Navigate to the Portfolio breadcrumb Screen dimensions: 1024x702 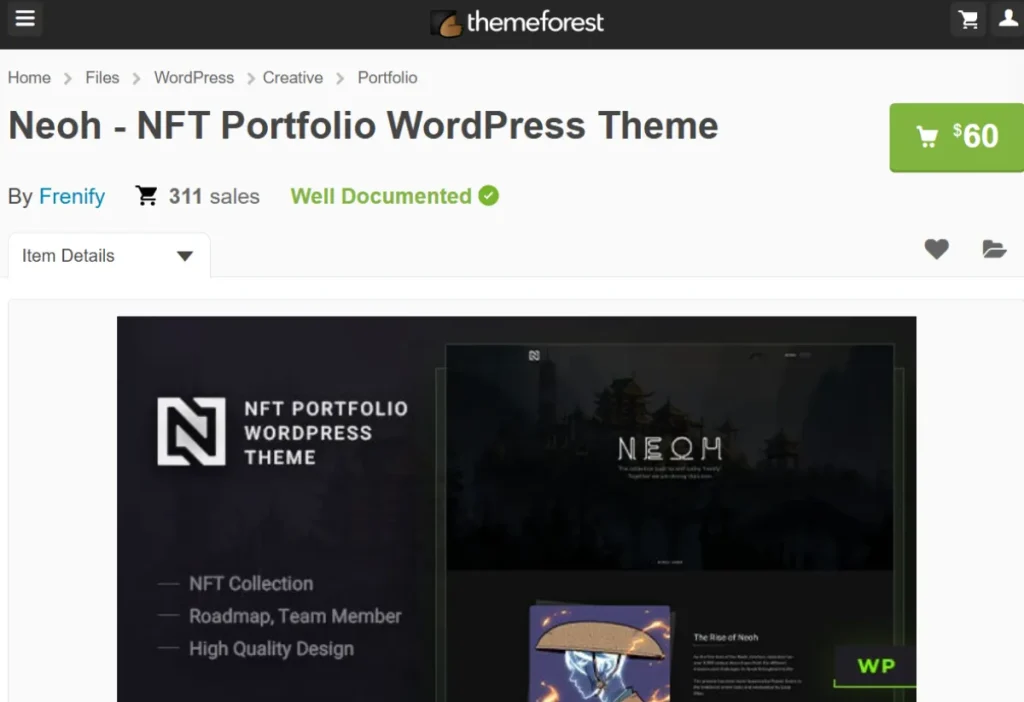pyautogui.click(x=388, y=78)
